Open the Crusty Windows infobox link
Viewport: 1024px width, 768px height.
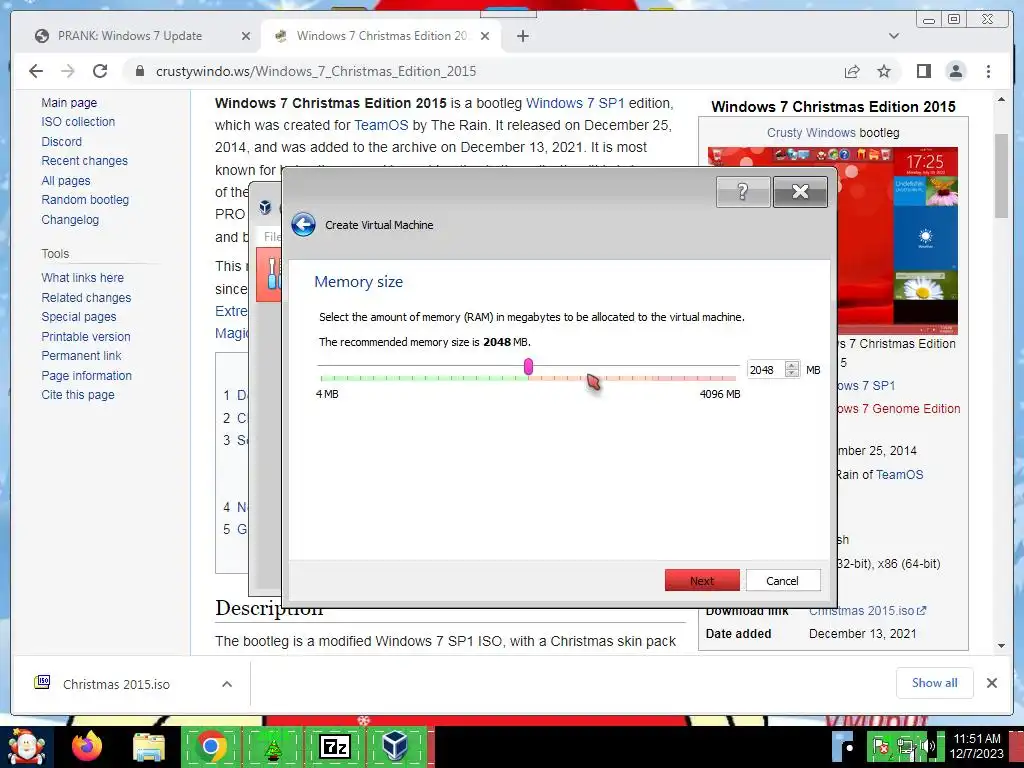click(x=810, y=133)
